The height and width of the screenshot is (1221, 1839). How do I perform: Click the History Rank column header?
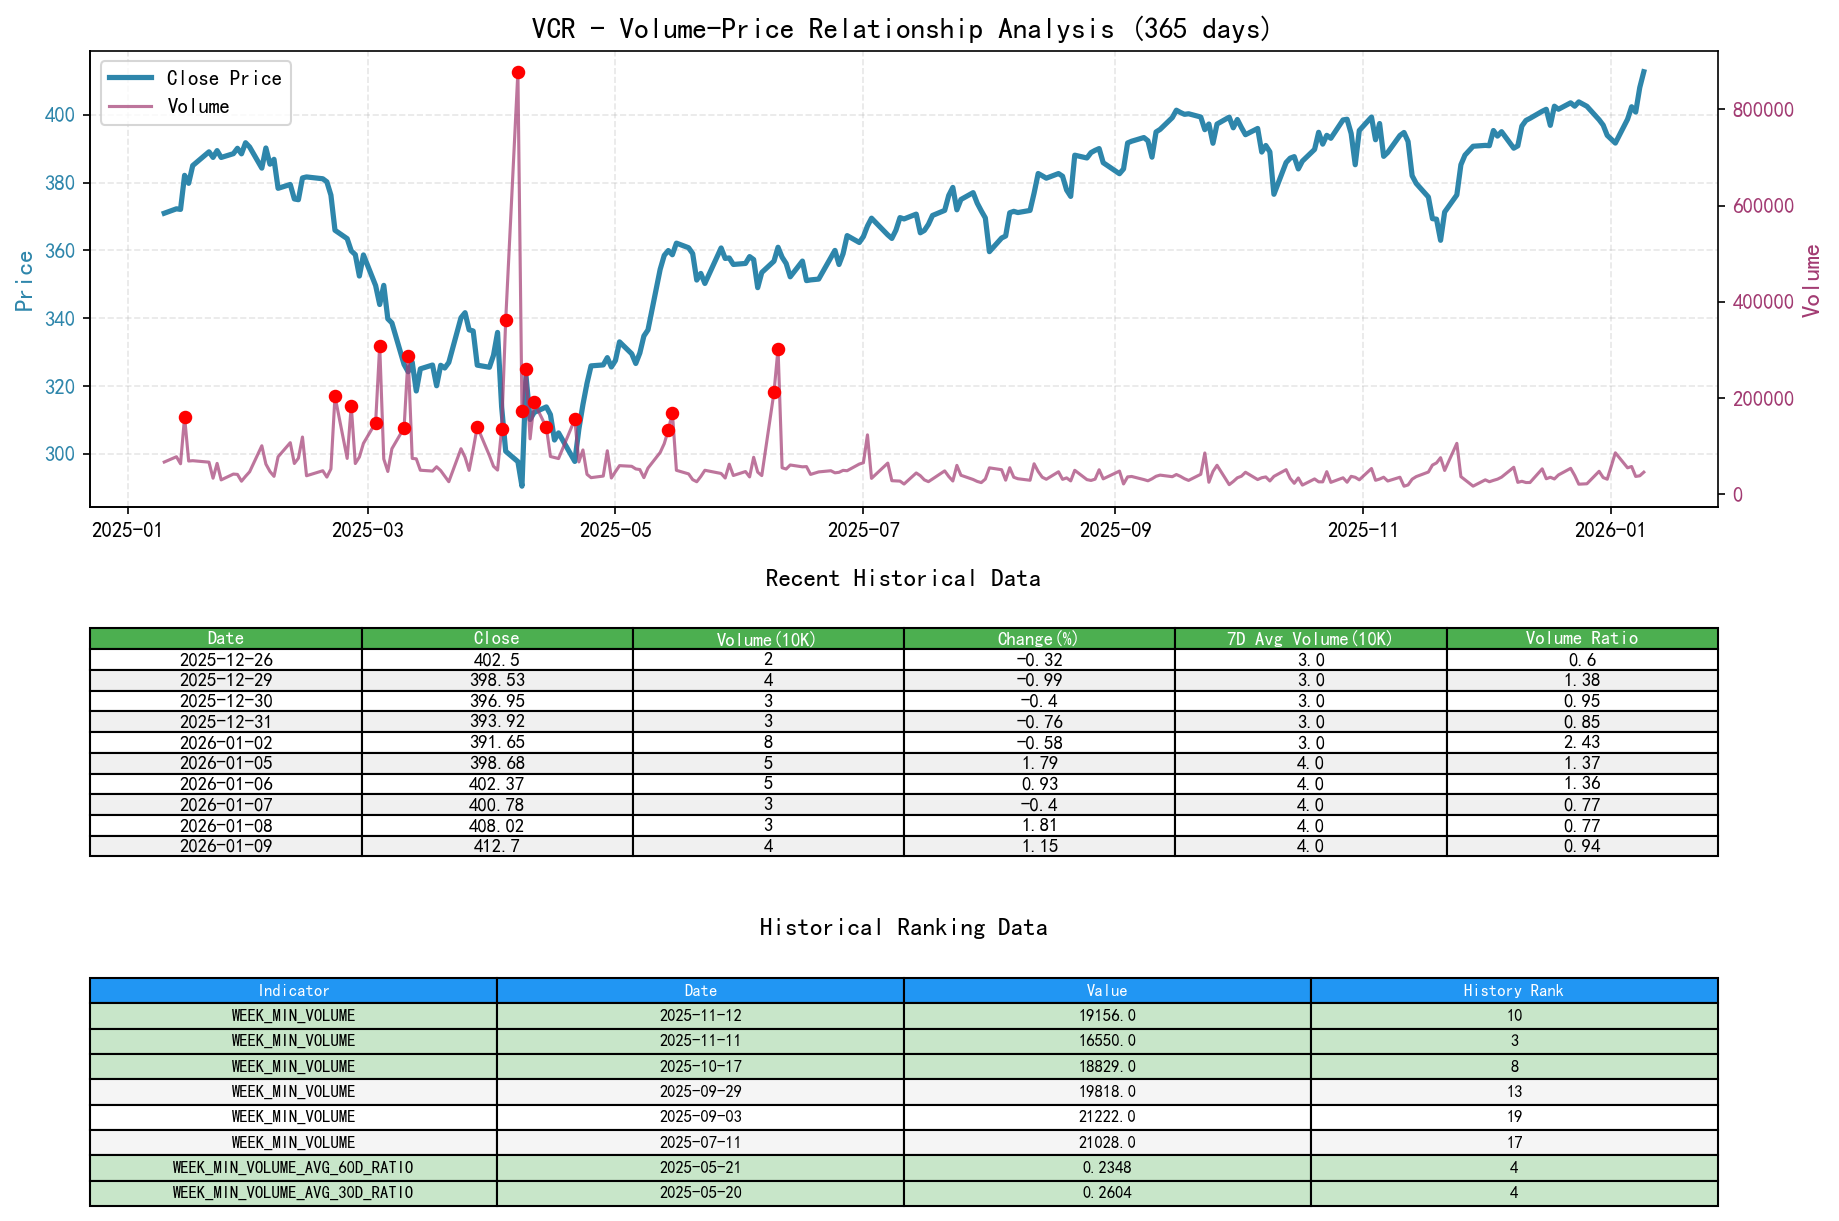pyautogui.click(x=1510, y=990)
